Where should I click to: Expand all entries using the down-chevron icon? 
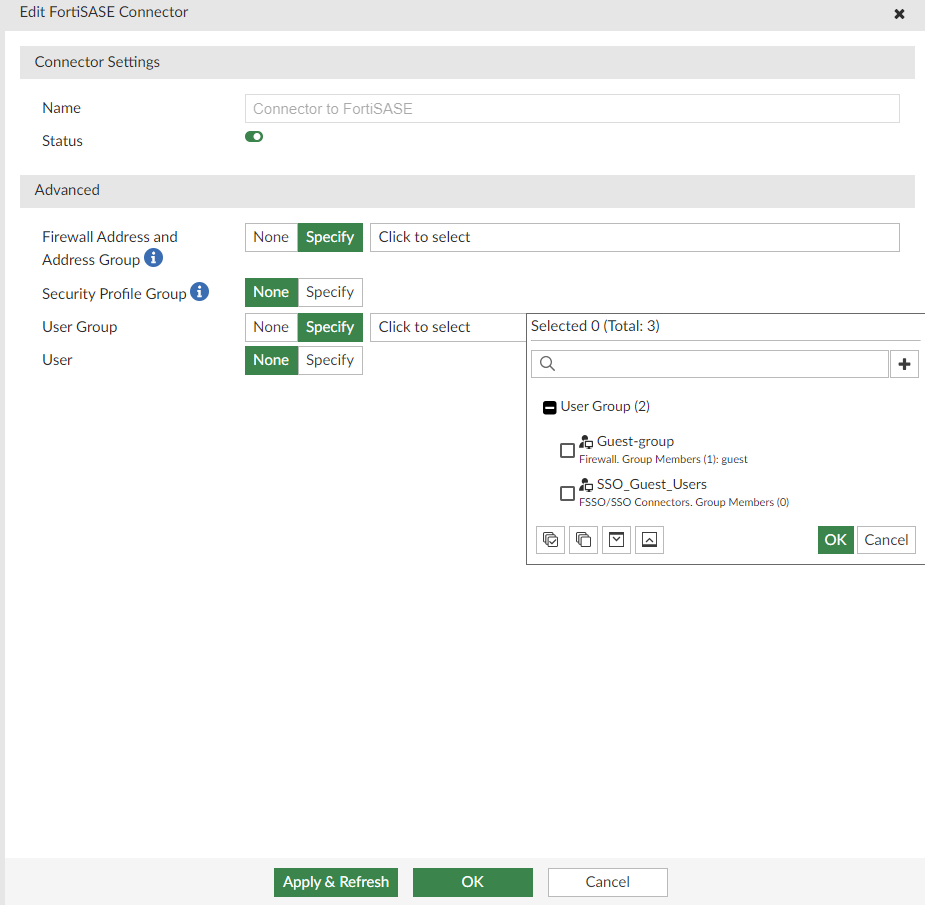616,539
